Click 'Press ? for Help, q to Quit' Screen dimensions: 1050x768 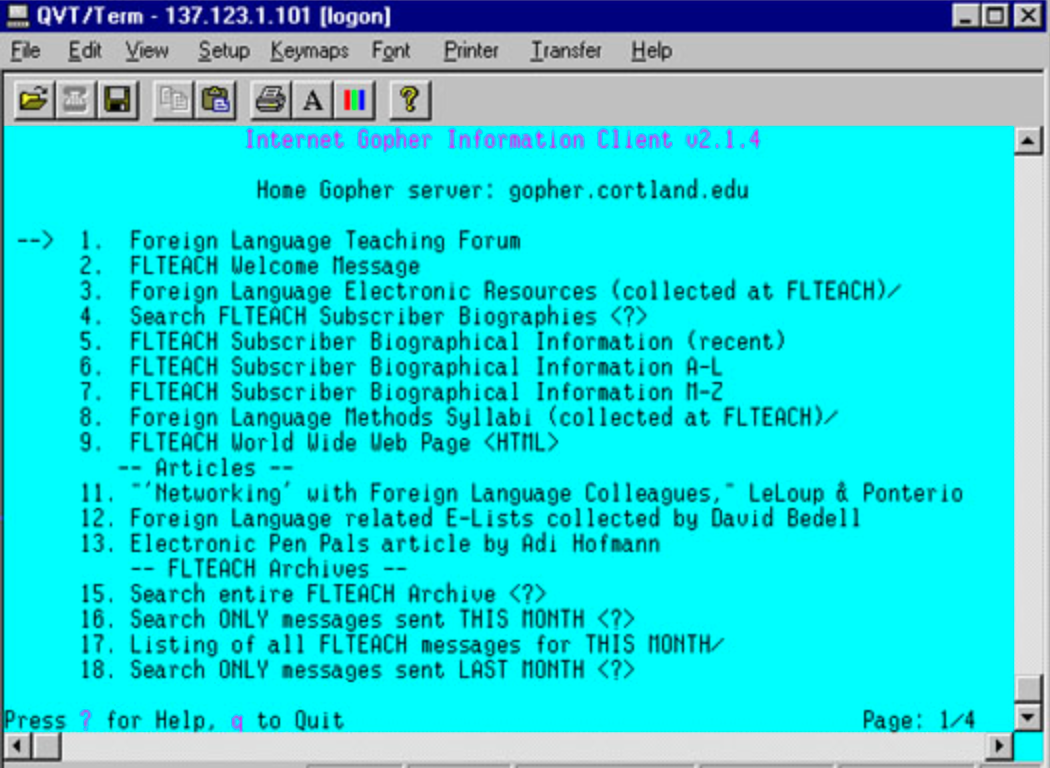pyautogui.click(x=173, y=720)
